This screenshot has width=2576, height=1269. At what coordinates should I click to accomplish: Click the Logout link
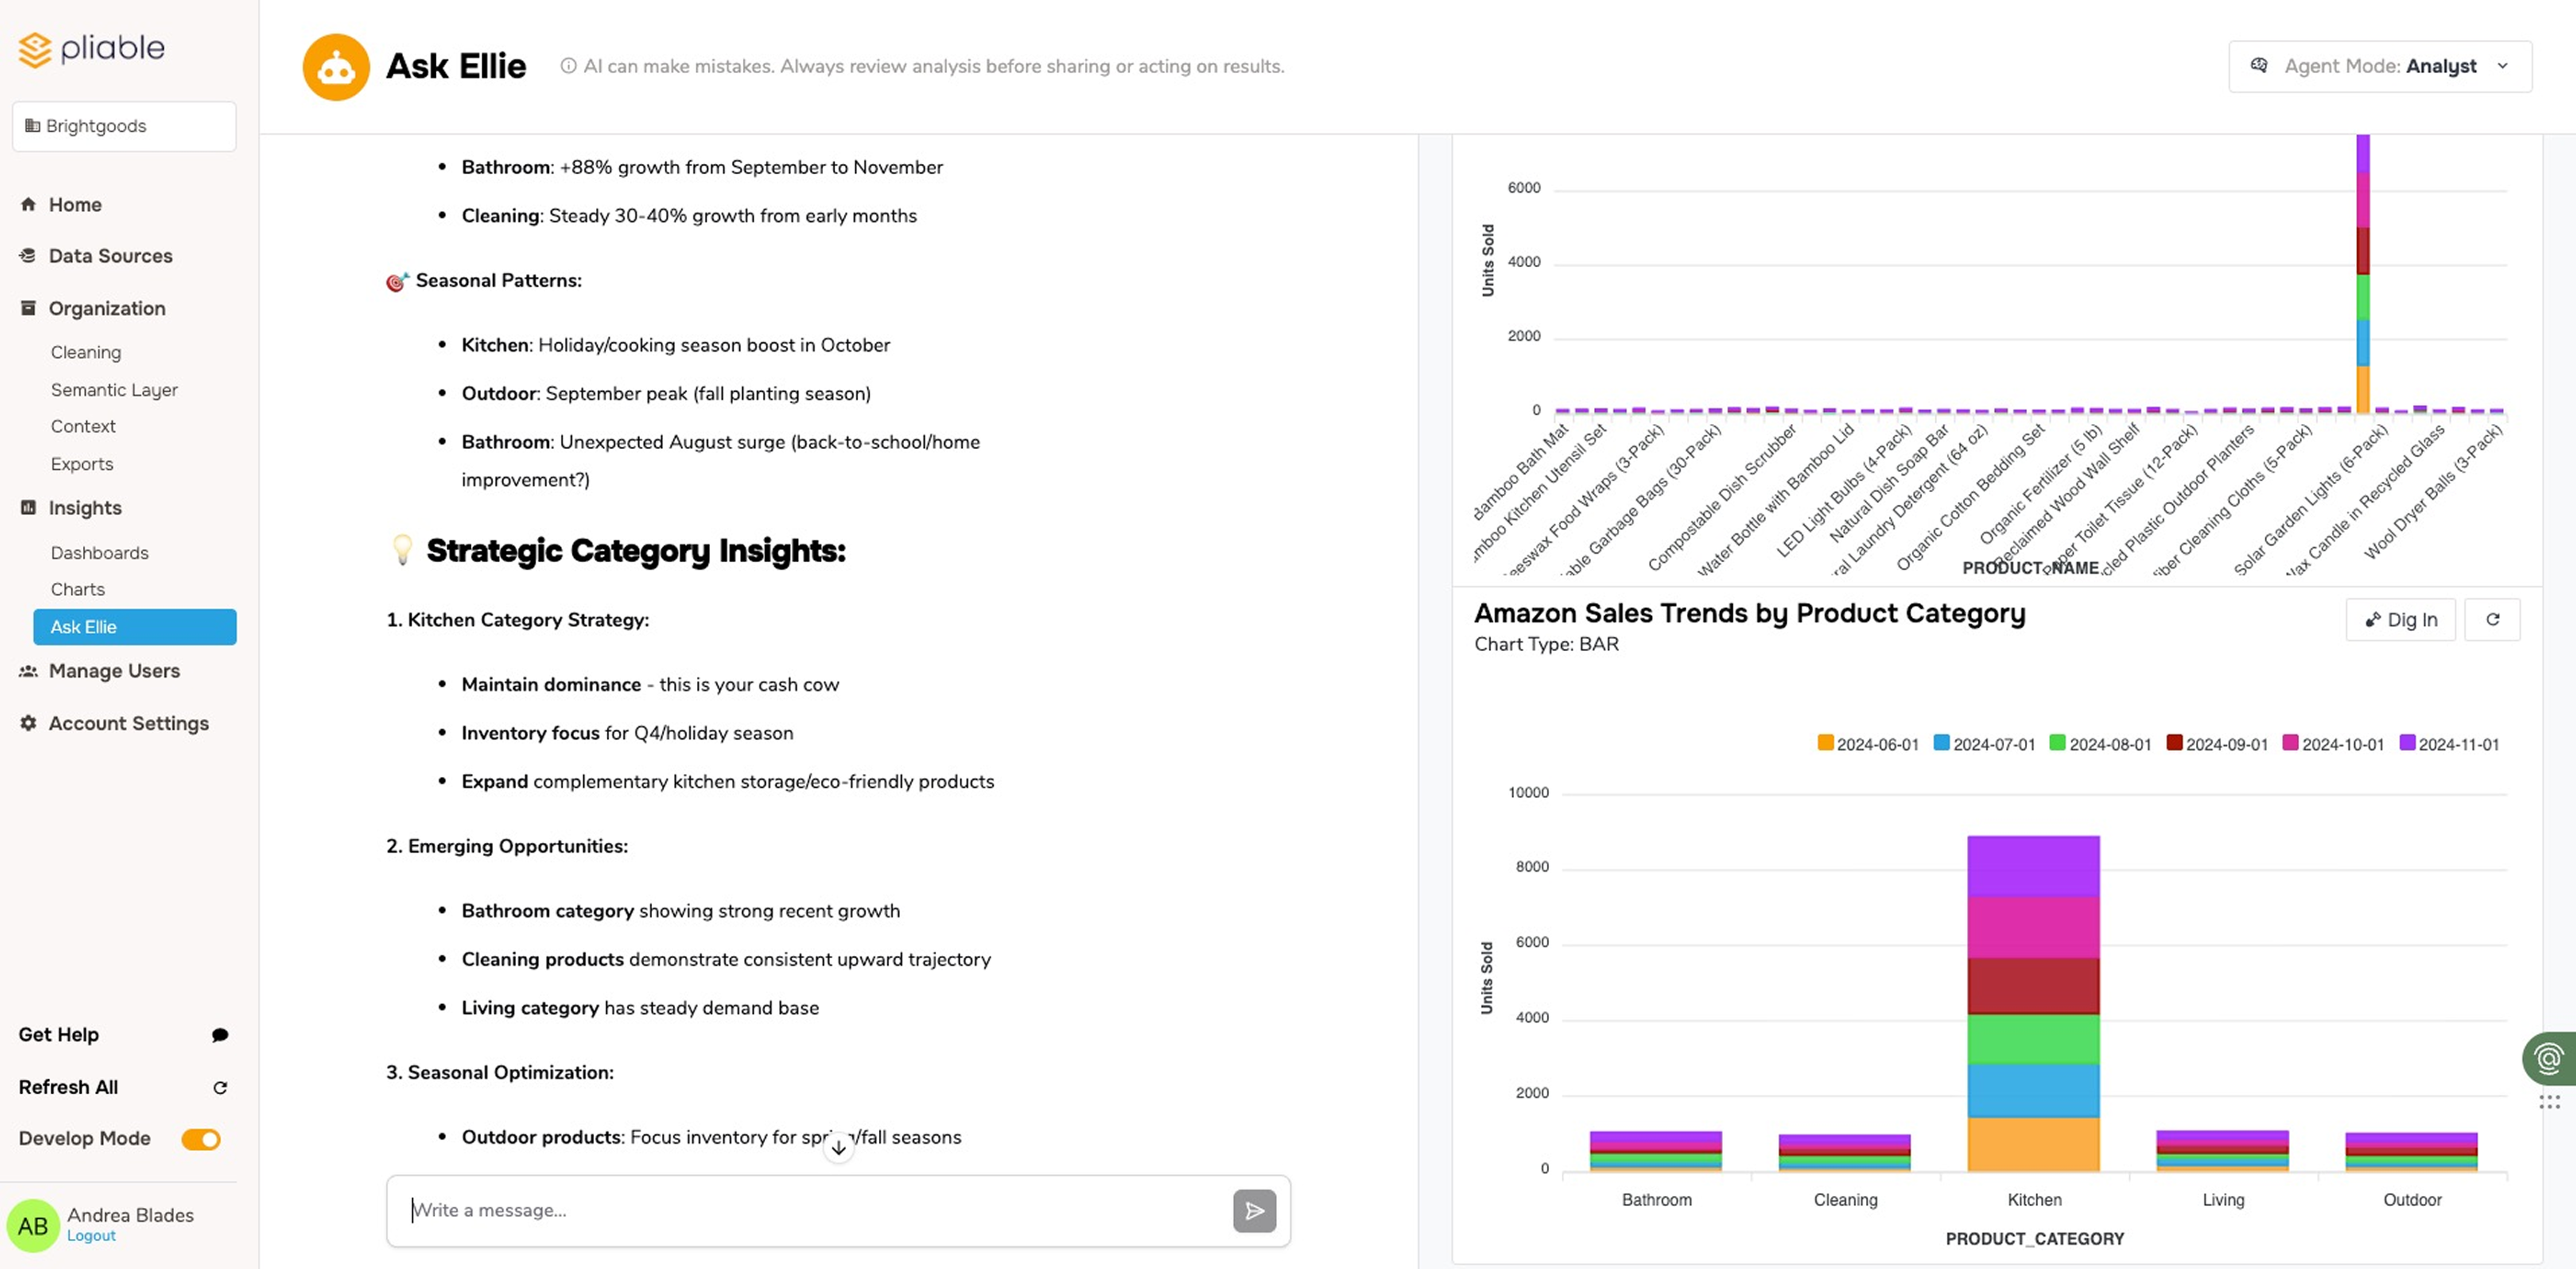(91, 1236)
